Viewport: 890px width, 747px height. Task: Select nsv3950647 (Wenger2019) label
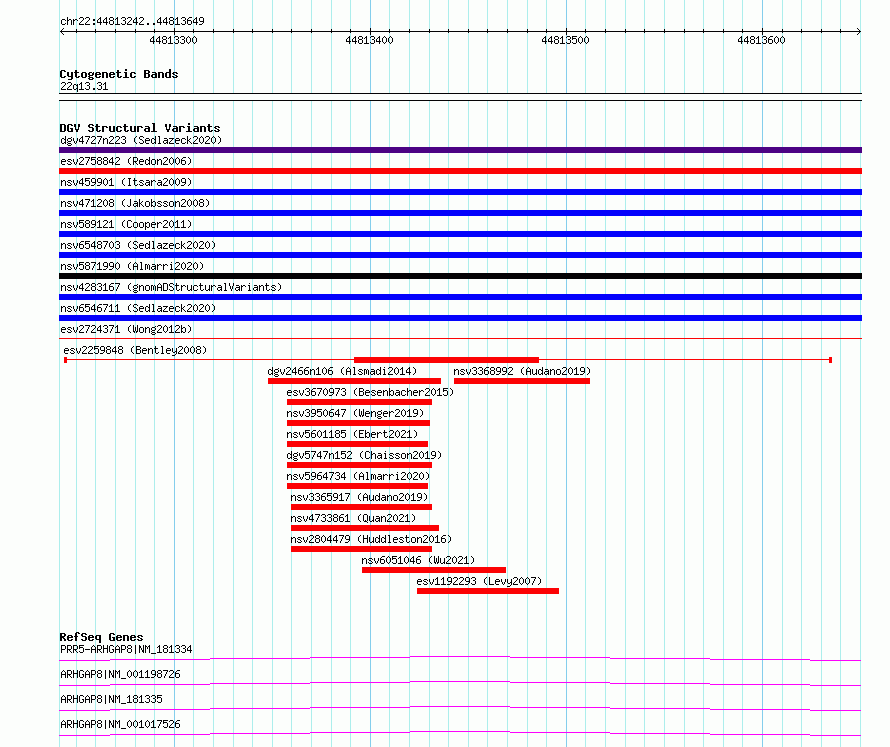click(355, 413)
